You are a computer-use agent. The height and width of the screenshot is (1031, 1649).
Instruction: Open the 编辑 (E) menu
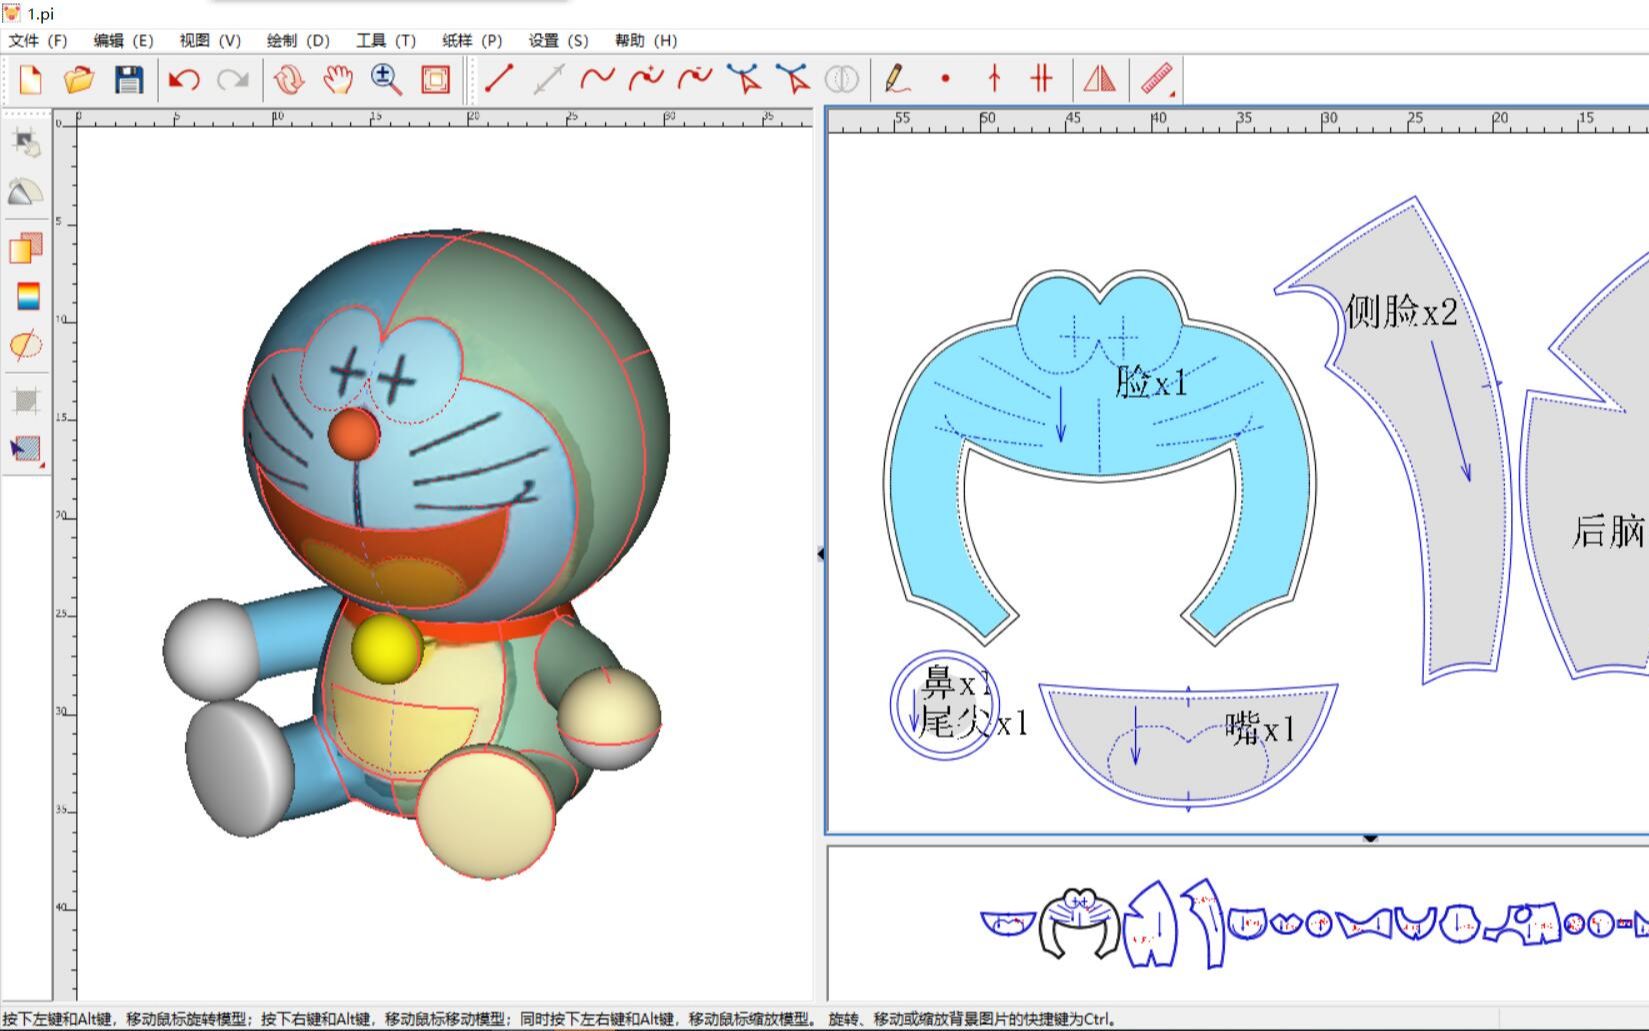pyautogui.click(x=123, y=40)
